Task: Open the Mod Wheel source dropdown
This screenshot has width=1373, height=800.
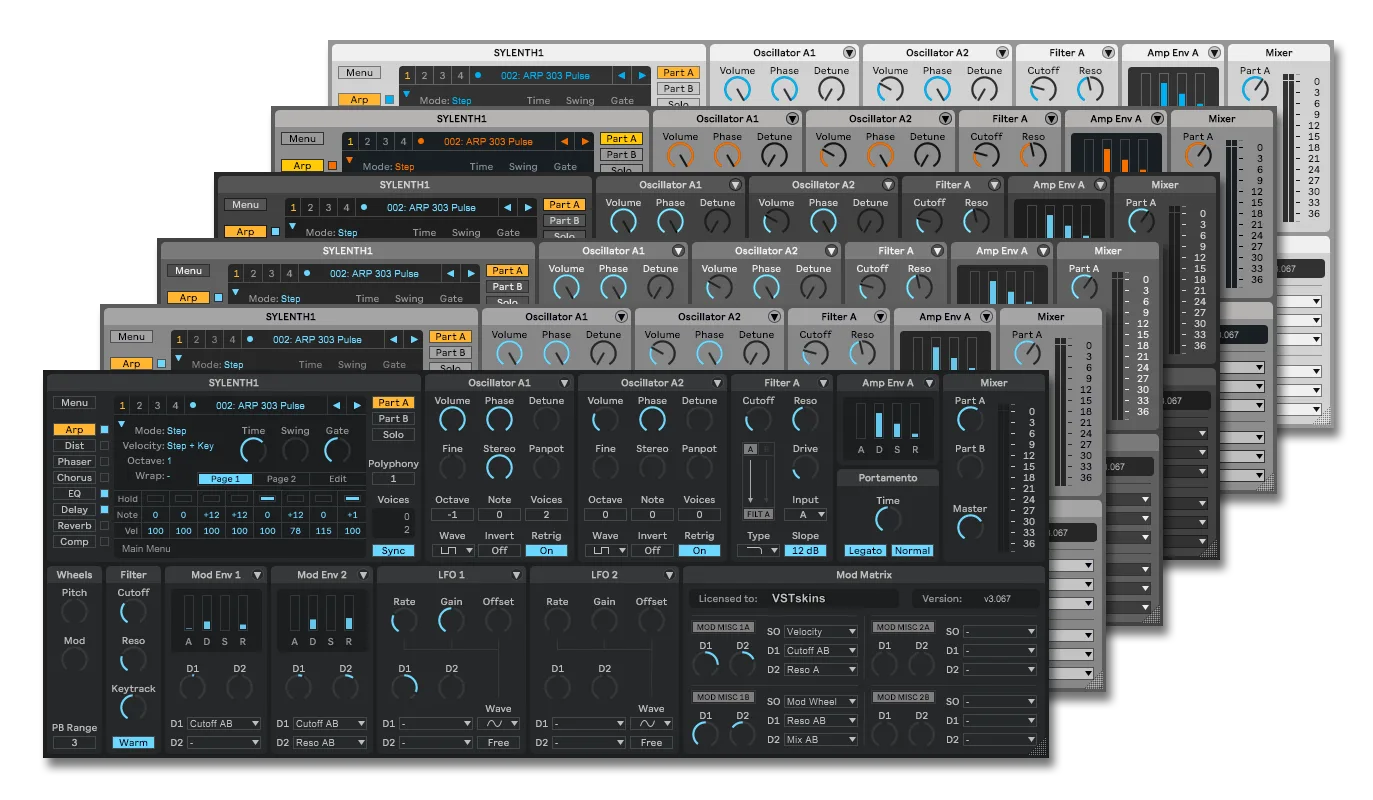Action: coord(821,702)
